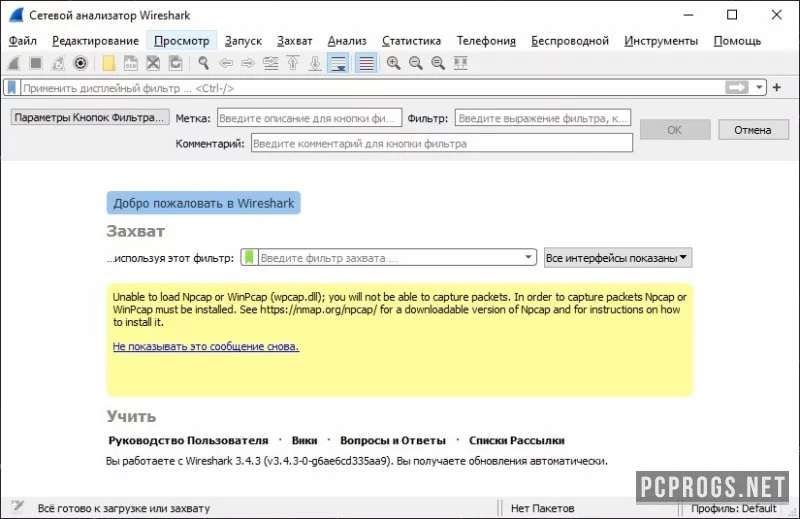This screenshot has width=800, height=519.
Task: Focus the Метка description field
Action: 310,118
